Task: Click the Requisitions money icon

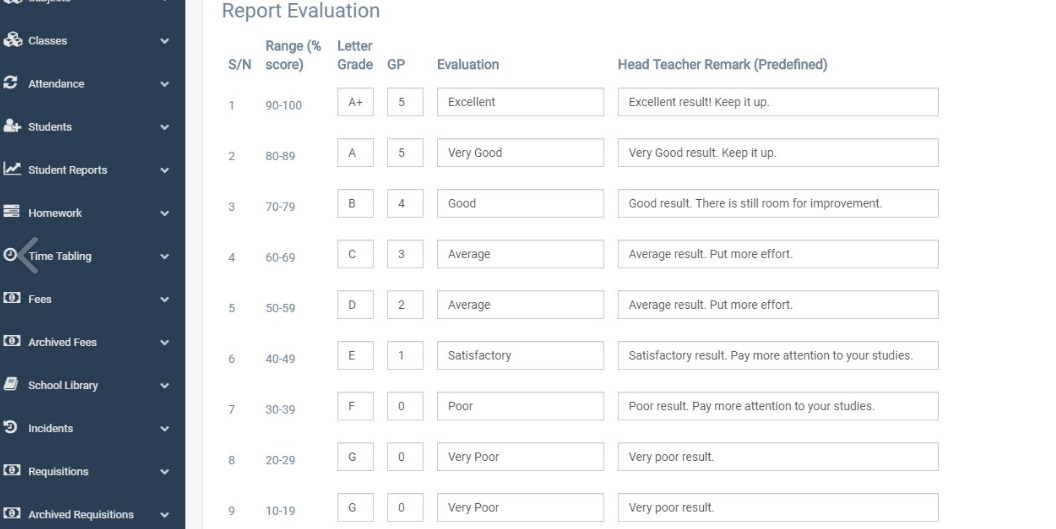Action: coord(11,471)
